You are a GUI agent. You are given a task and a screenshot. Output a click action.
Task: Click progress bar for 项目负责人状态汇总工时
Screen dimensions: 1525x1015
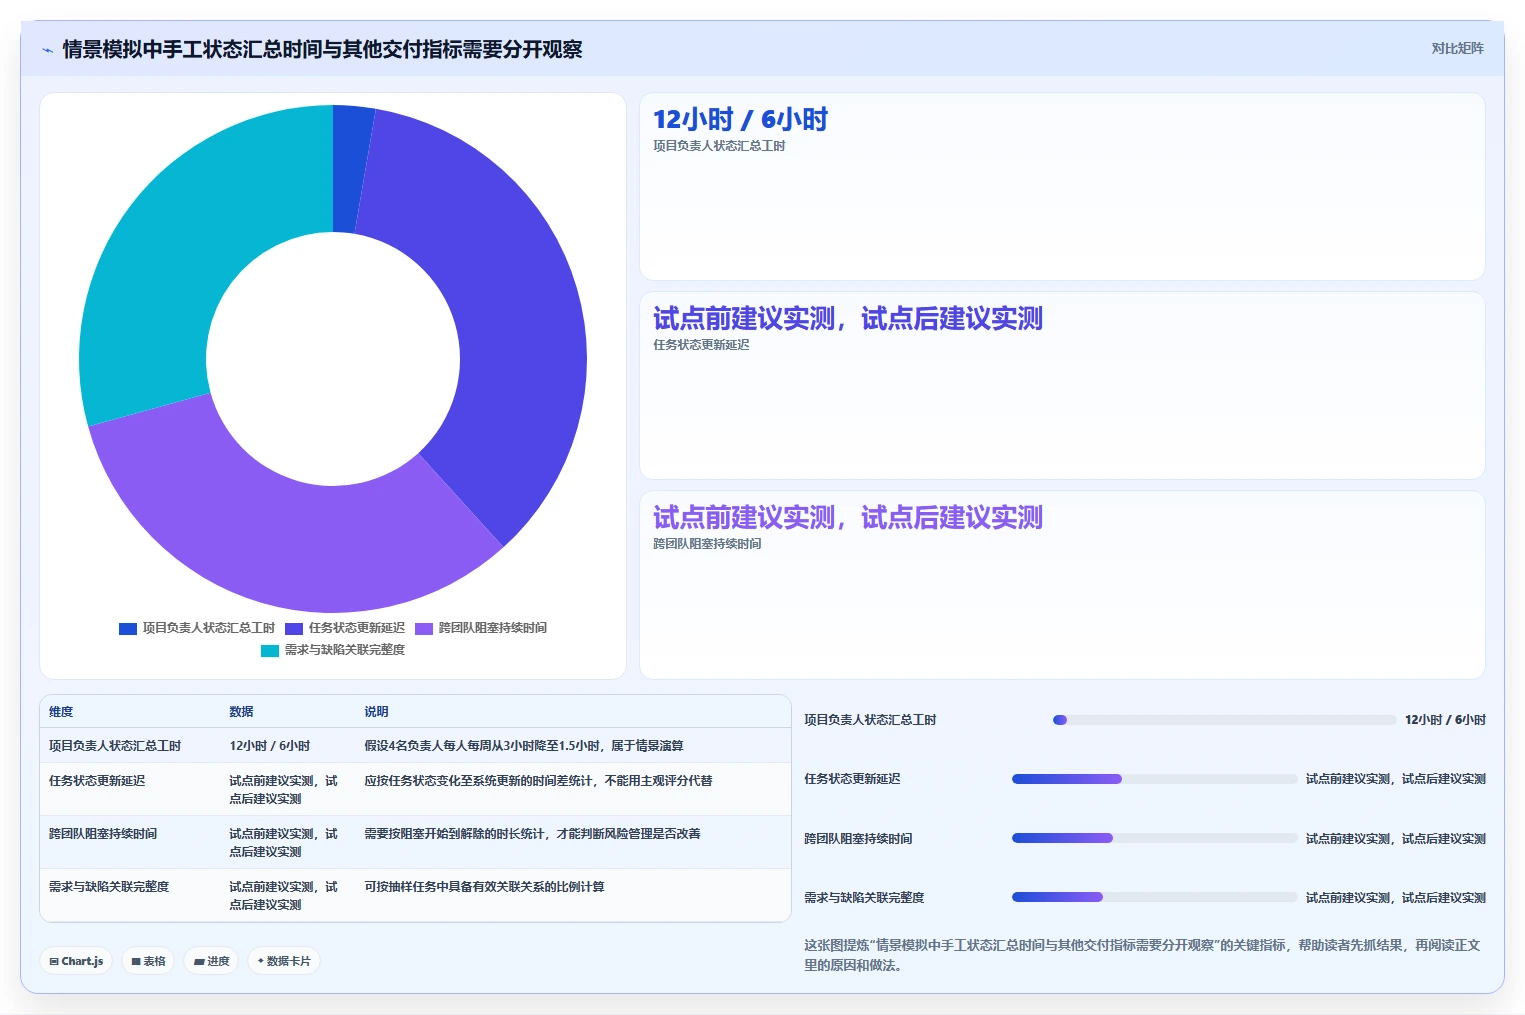(x=1224, y=720)
